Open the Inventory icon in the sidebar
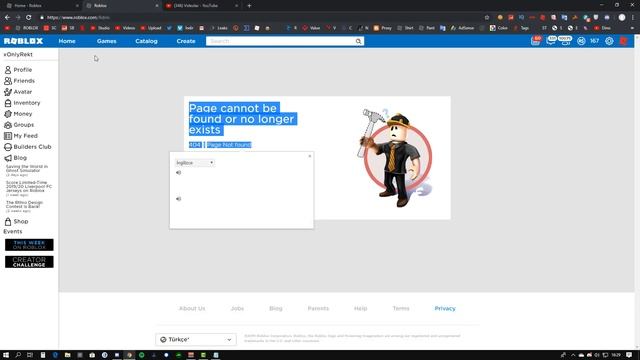This screenshot has height=360, width=640. pos(8,103)
